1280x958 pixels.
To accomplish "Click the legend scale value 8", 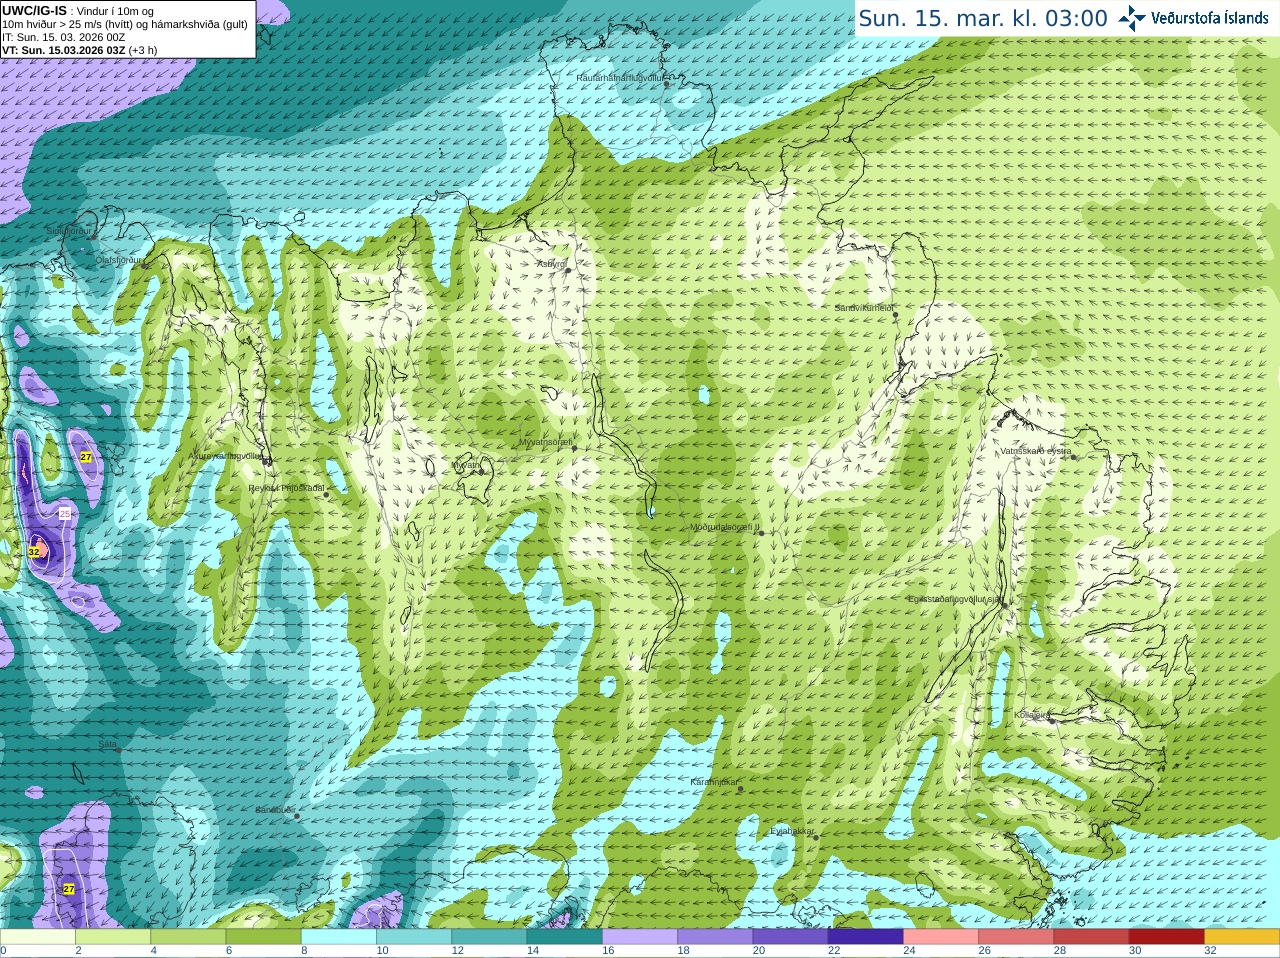I will (304, 951).
